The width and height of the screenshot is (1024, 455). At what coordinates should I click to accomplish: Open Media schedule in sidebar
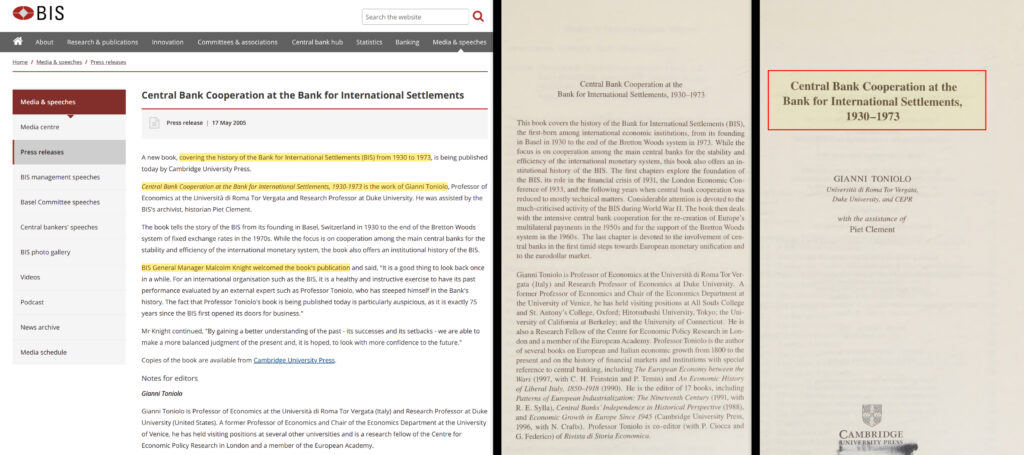click(x=69, y=352)
